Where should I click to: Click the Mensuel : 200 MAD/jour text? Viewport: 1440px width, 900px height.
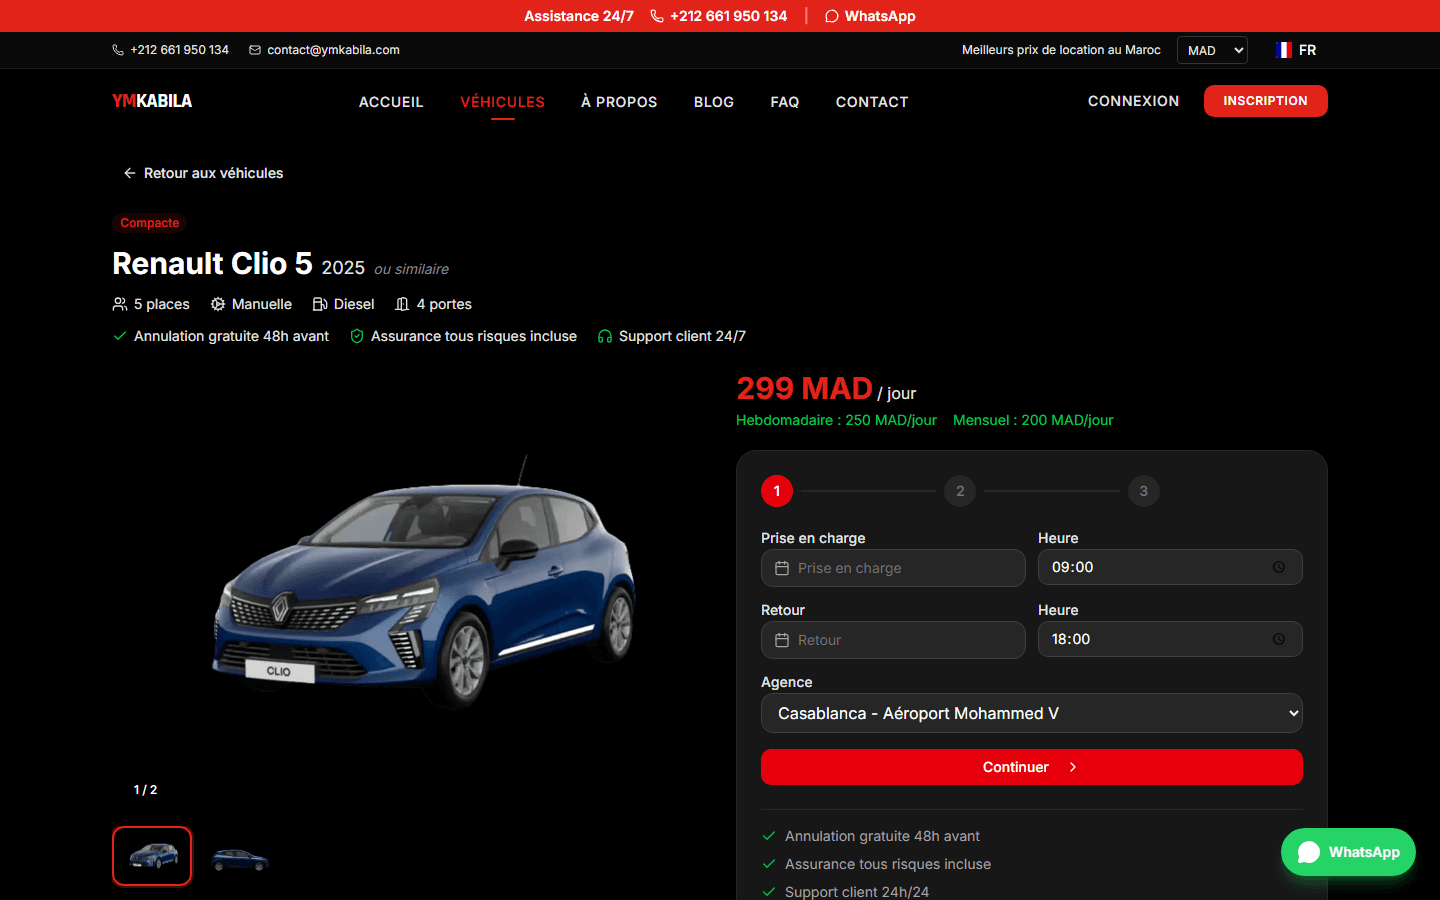point(1033,420)
